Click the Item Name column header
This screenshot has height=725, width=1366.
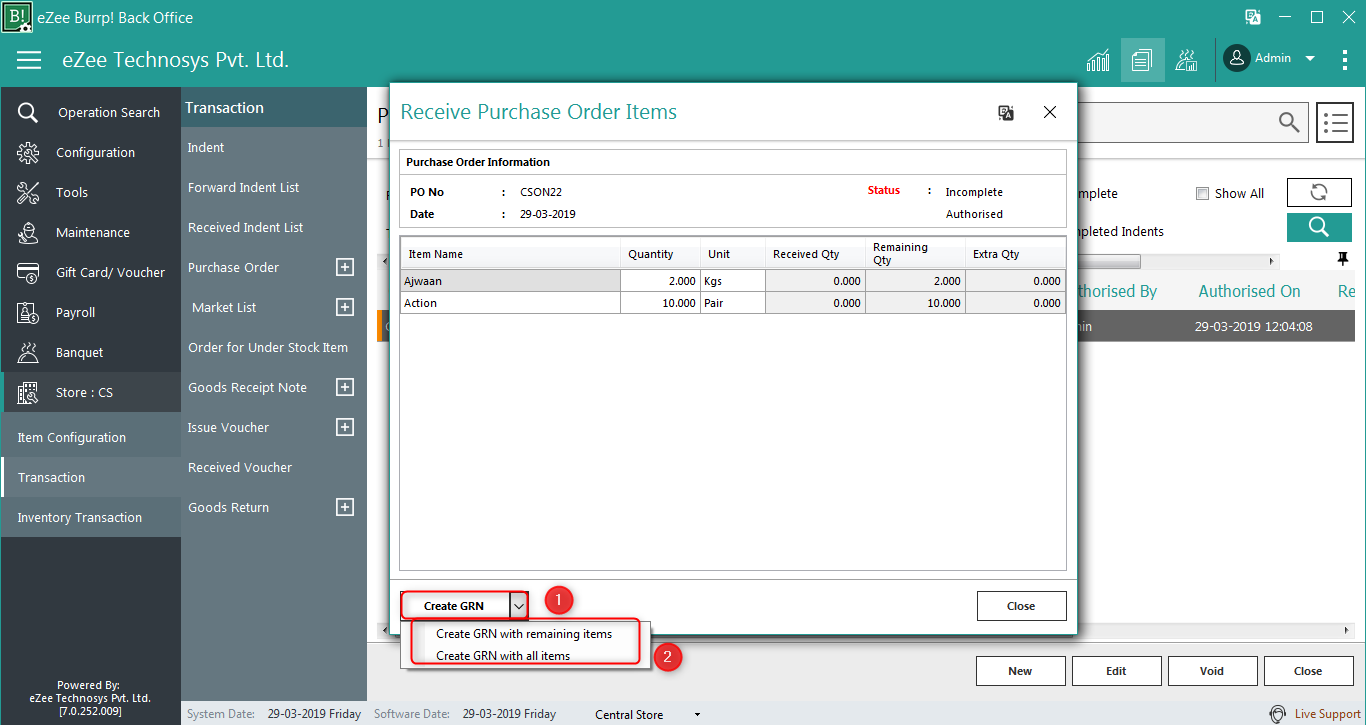click(510, 254)
